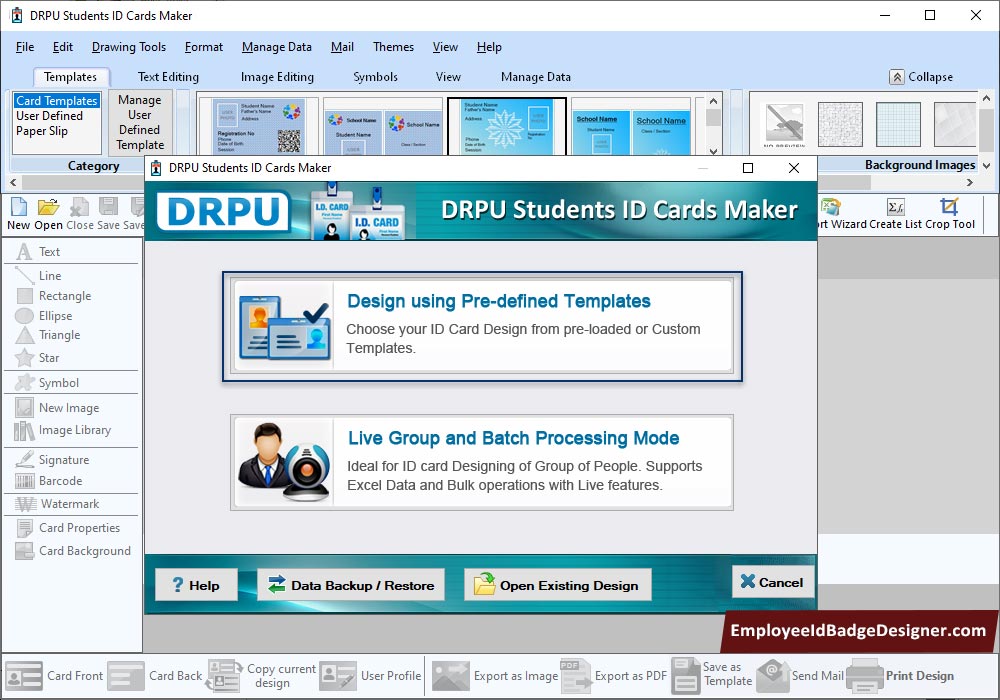The height and width of the screenshot is (700, 1000).
Task: Select the snowflake blue card template thumbnail
Action: pos(507,126)
